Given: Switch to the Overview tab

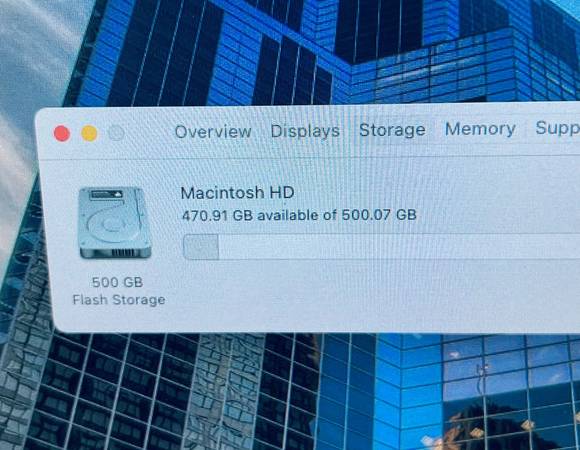Looking at the screenshot, I should [x=213, y=132].
